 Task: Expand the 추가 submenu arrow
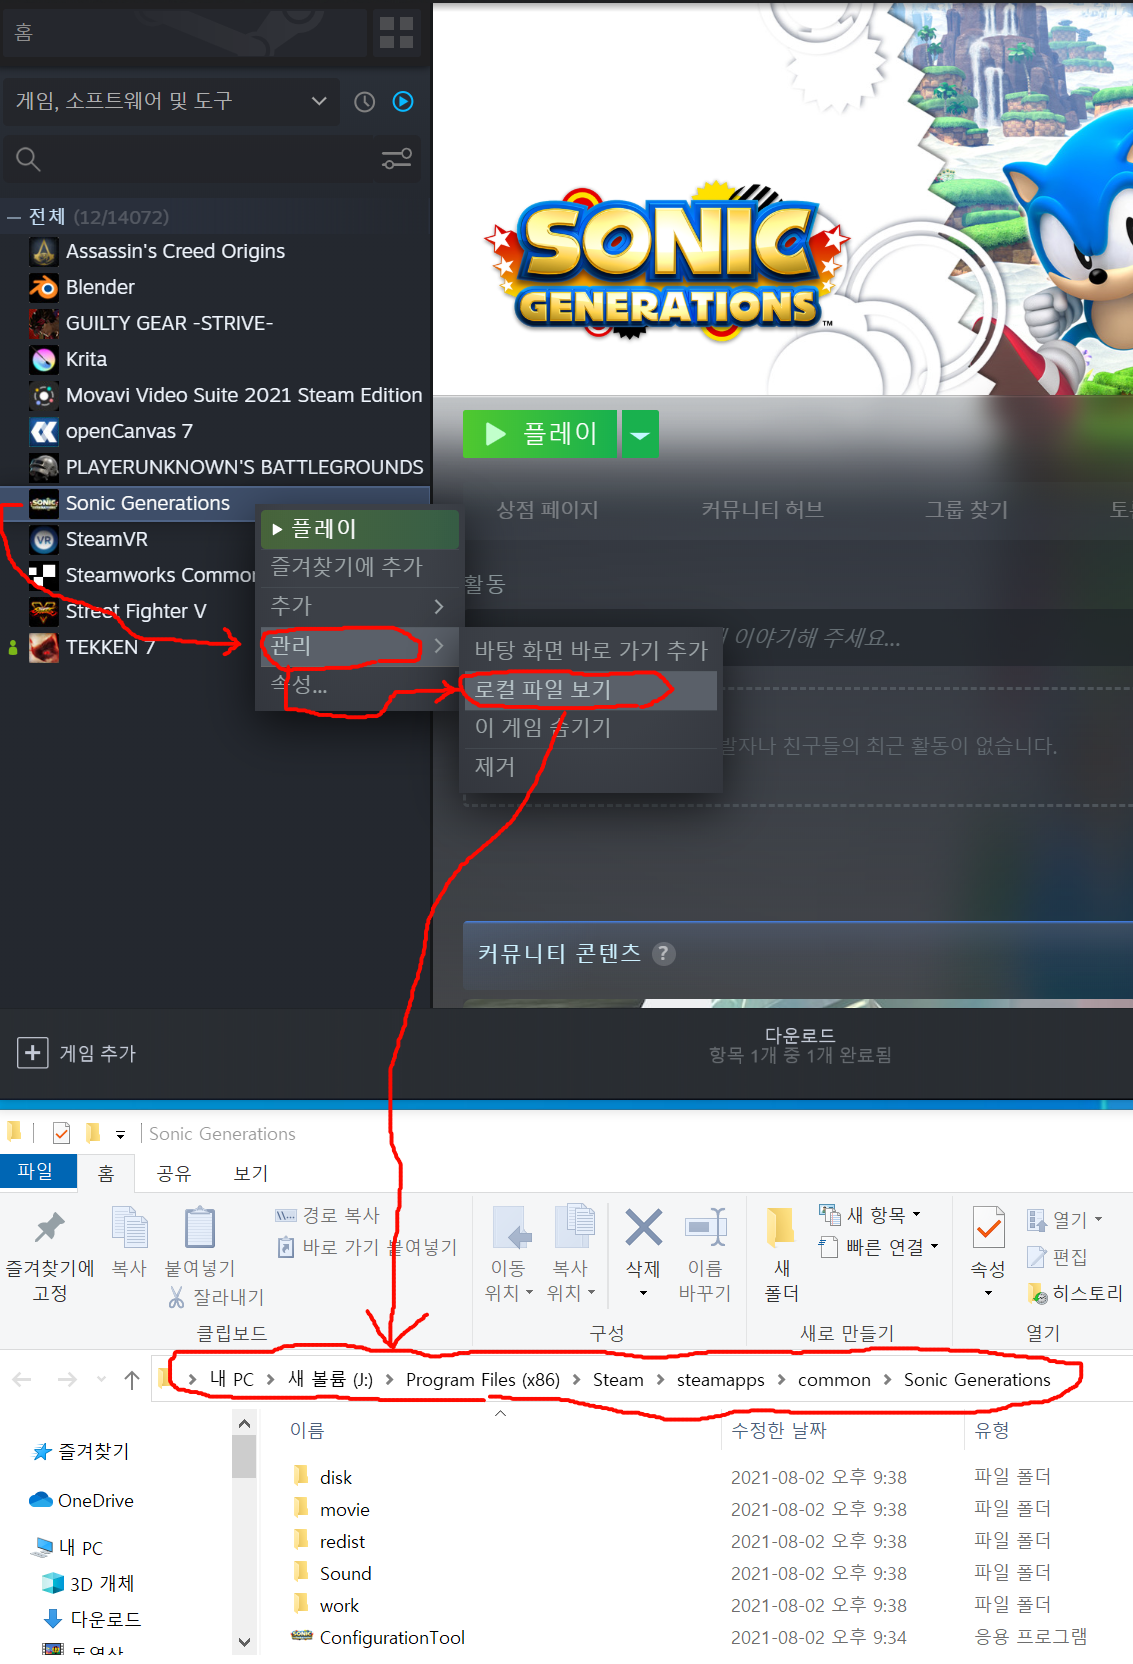[x=438, y=606]
